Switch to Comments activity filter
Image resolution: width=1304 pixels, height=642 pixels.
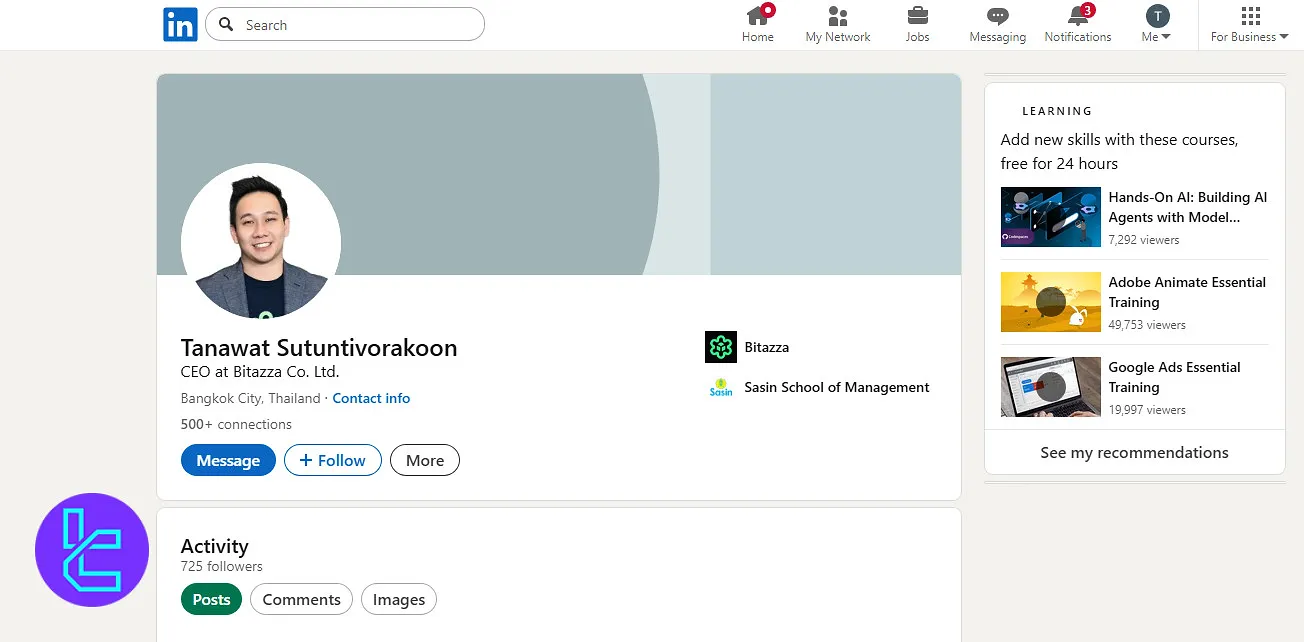click(x=301, y=600)
